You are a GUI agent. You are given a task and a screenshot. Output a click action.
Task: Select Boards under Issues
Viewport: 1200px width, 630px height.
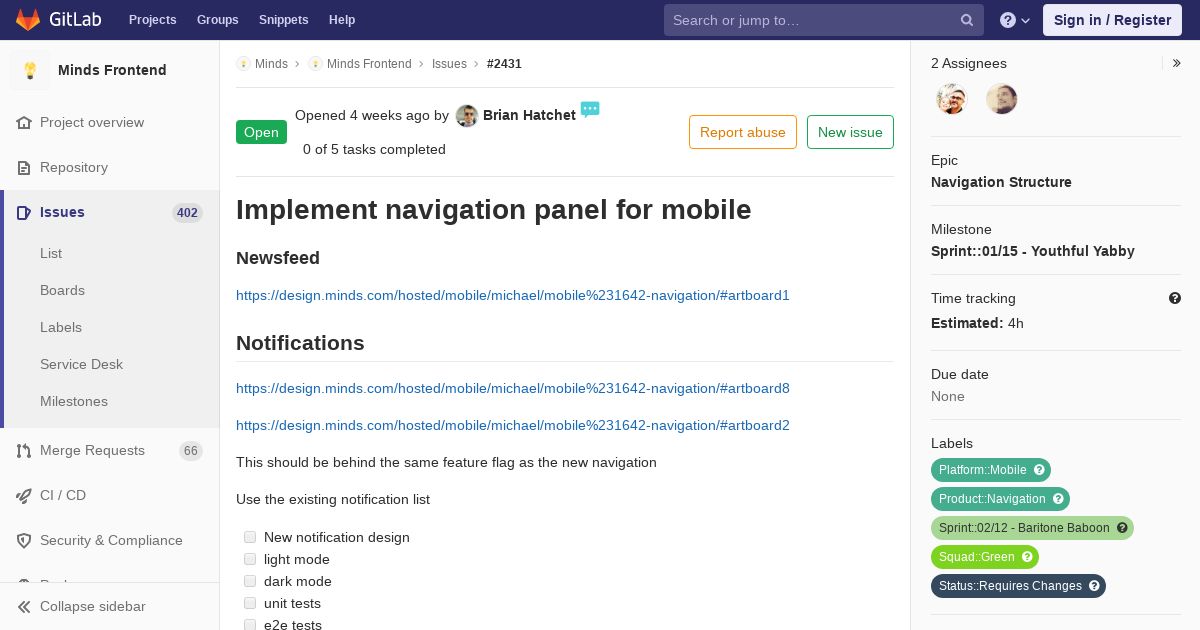[x=62, y=290]
